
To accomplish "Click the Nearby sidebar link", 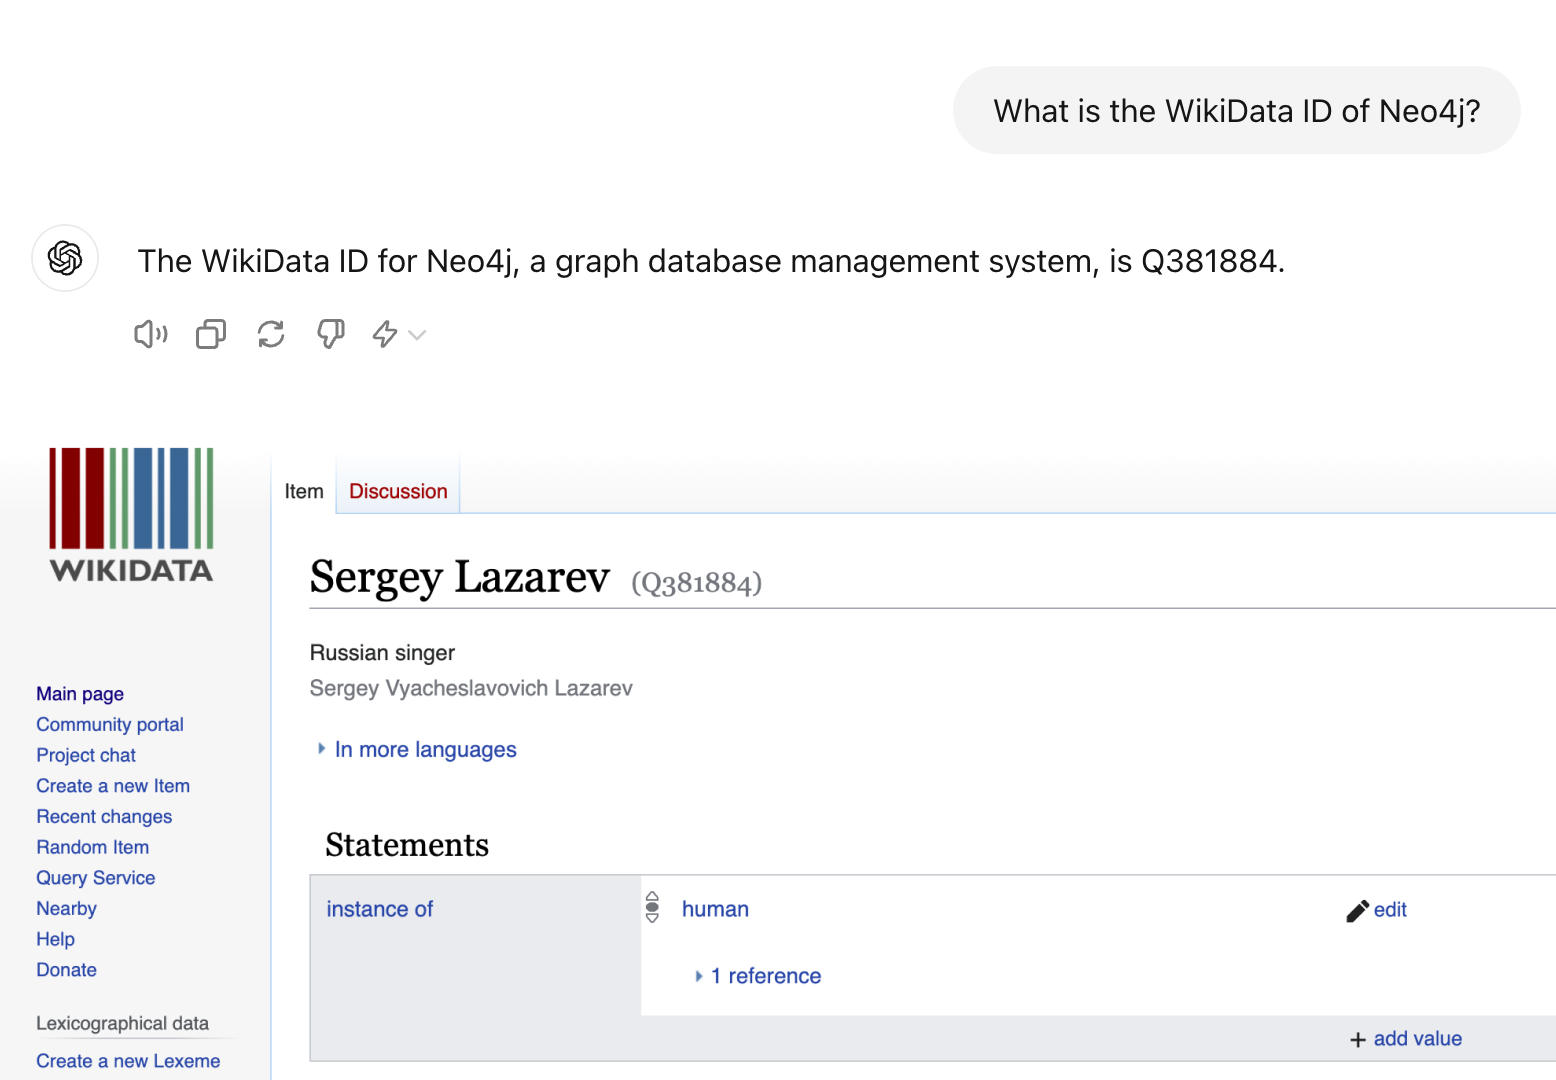I will tap(67, 909).
